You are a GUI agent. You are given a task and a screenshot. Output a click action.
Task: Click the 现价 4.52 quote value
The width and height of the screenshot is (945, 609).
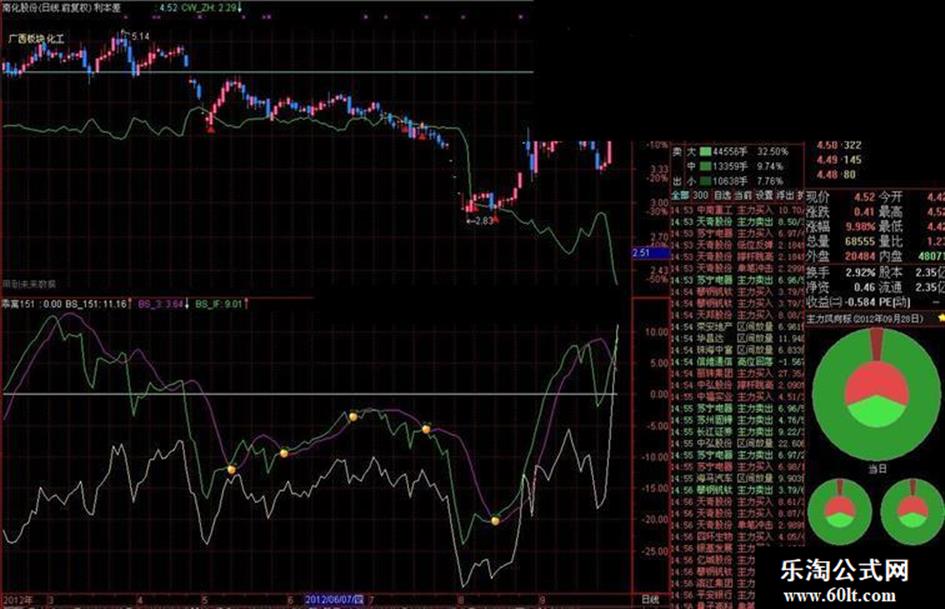pyautogui.click(x=864, y=197)
